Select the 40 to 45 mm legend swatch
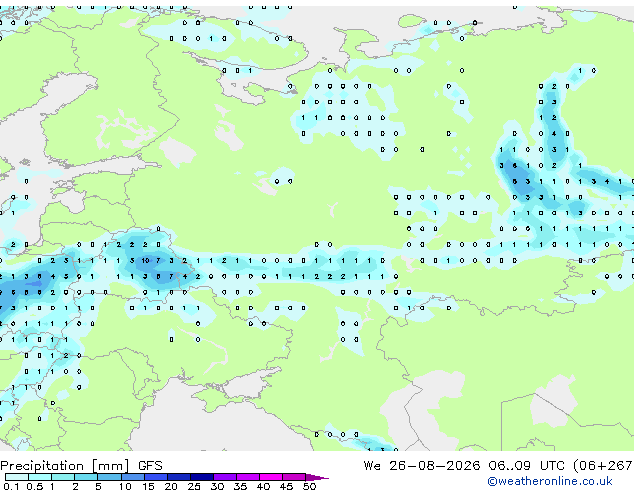This screenshot has width=634, height=490. [271, 477]
